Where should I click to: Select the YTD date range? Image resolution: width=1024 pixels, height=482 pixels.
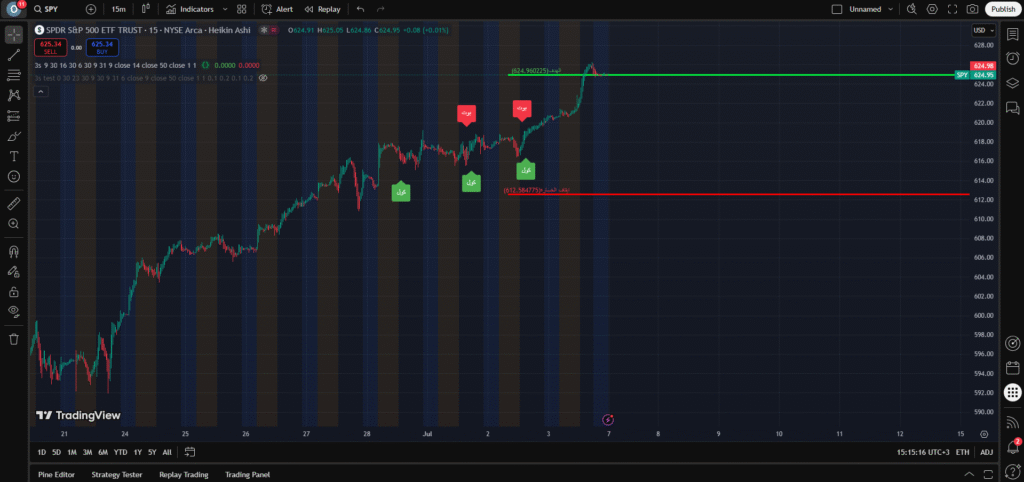(120, 452)
